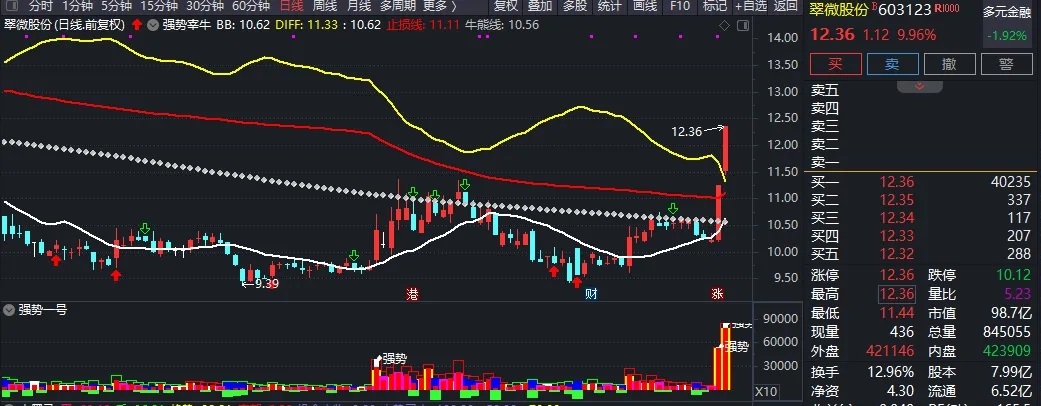Click the 翠微股份 stock name in the quote panel
1041x406 pixels.
coord(839,9)
